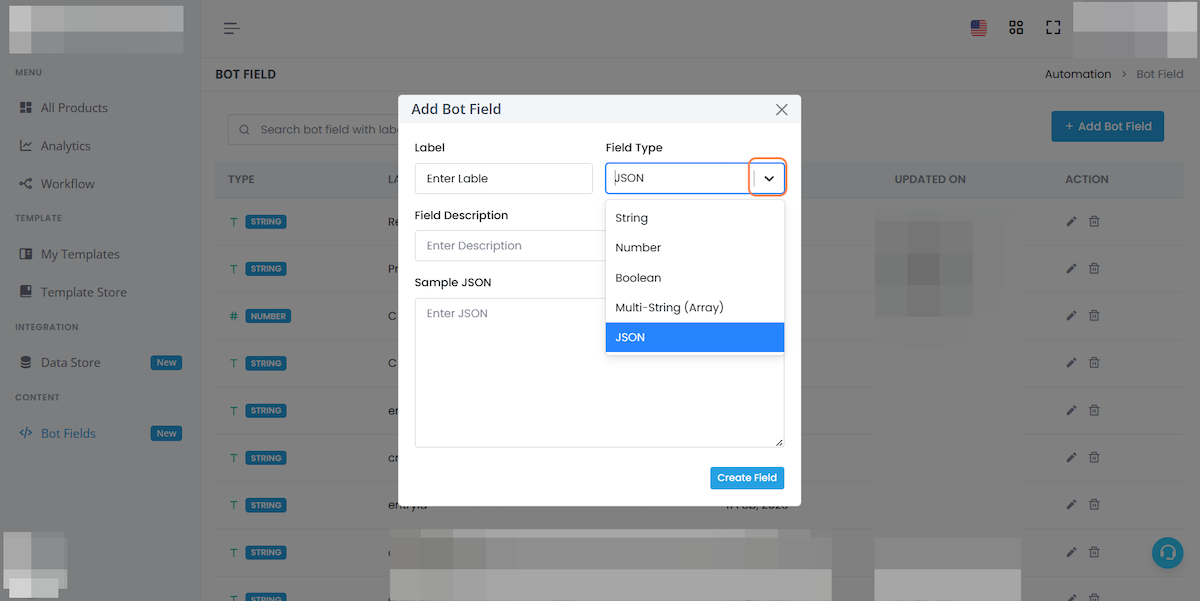Close the Add Bot Field dialog

tap(782, 109)
